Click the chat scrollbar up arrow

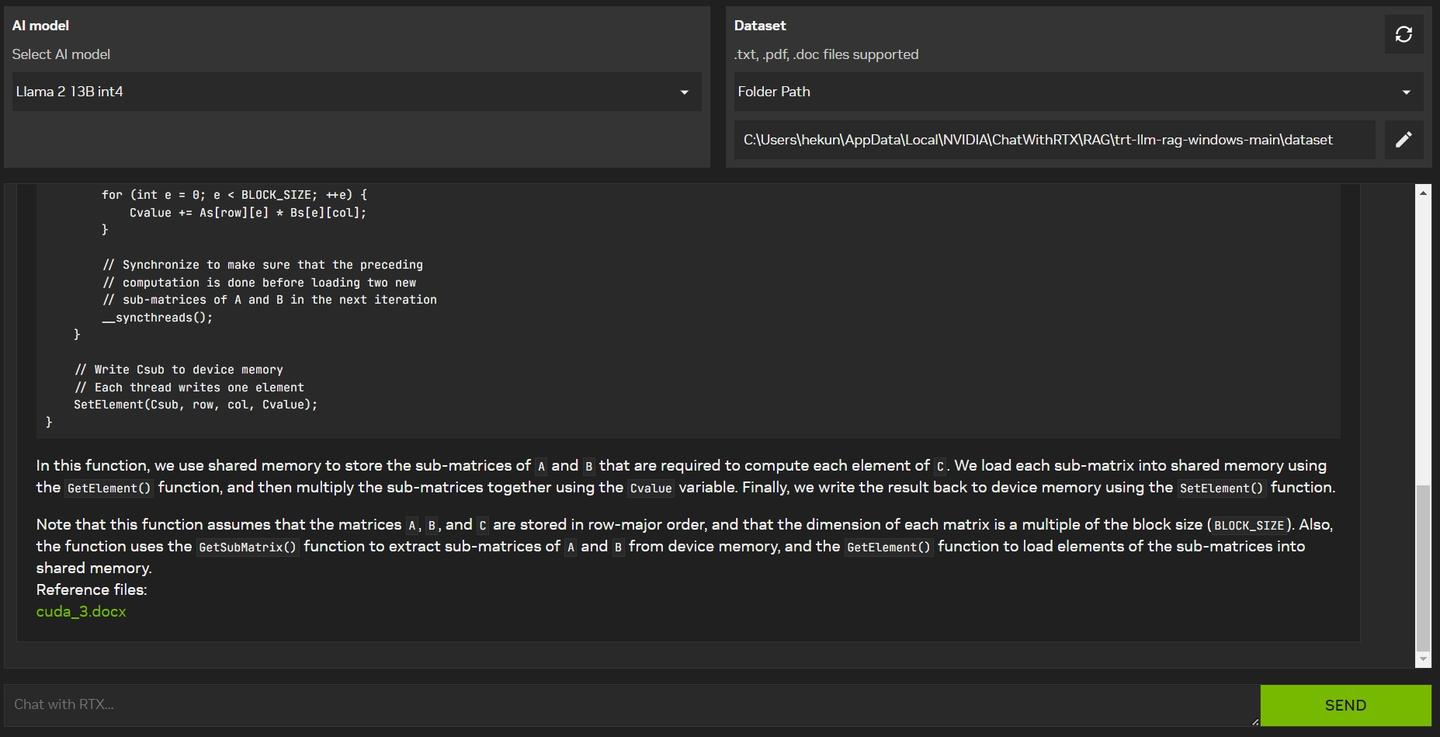tap(1424, 192)
